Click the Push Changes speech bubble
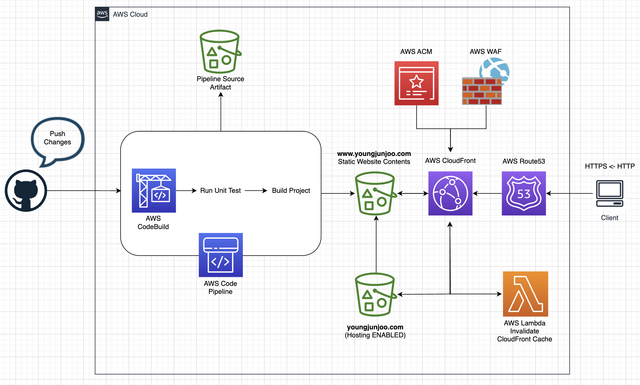This screenshot has height=385, width=640. 58,141
